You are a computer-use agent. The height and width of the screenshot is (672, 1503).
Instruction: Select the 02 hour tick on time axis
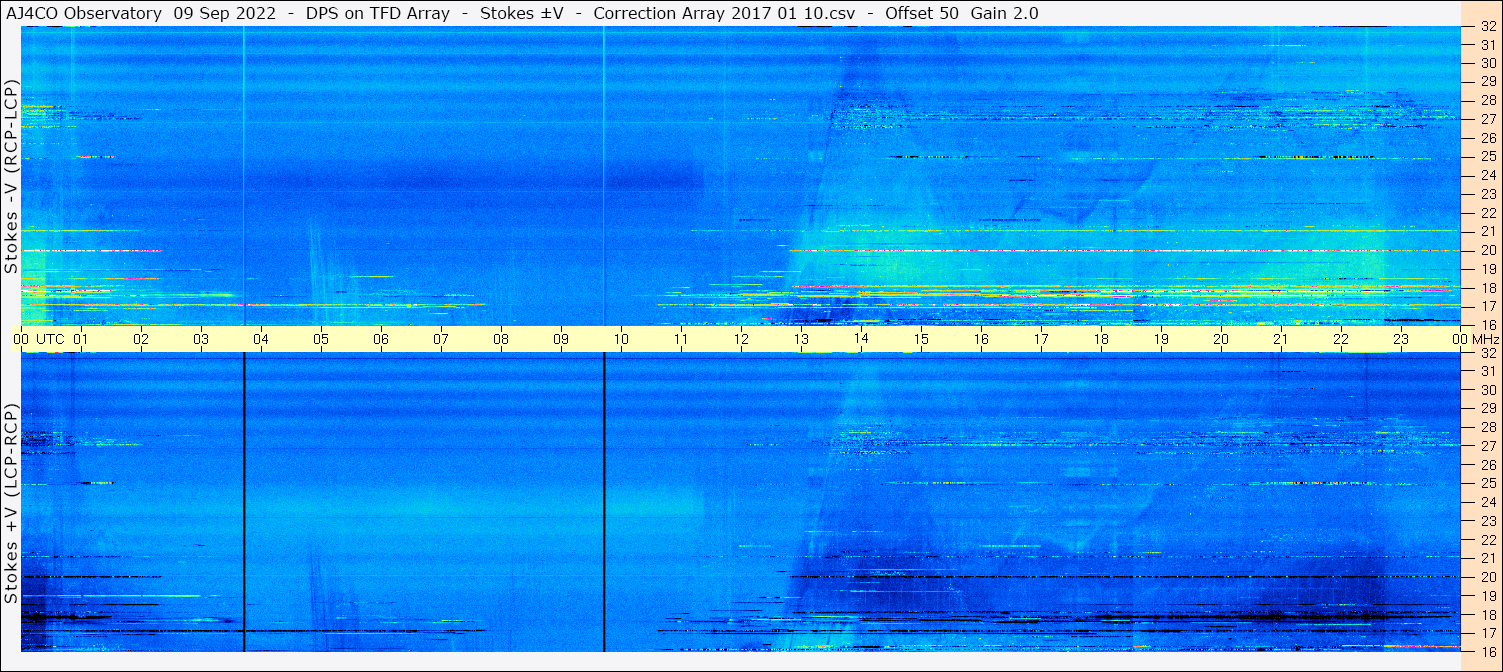pyautogui.click(x=141, y=339)
